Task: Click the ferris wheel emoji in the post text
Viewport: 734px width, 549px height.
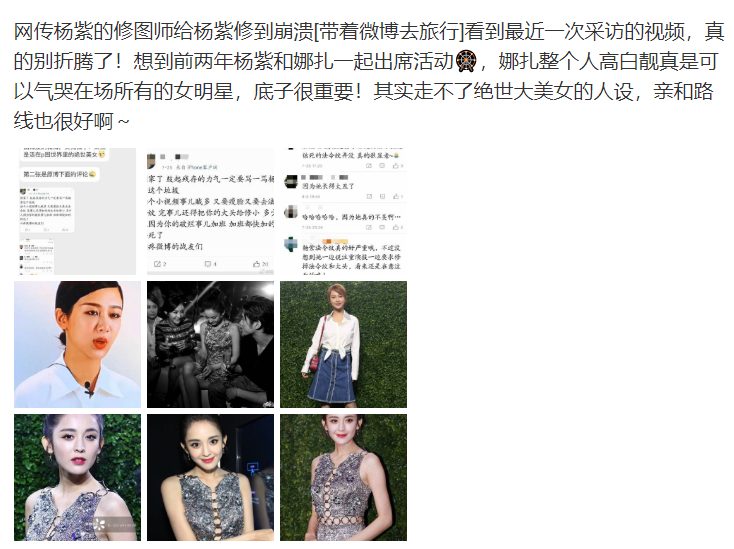Action: (466, 61)
